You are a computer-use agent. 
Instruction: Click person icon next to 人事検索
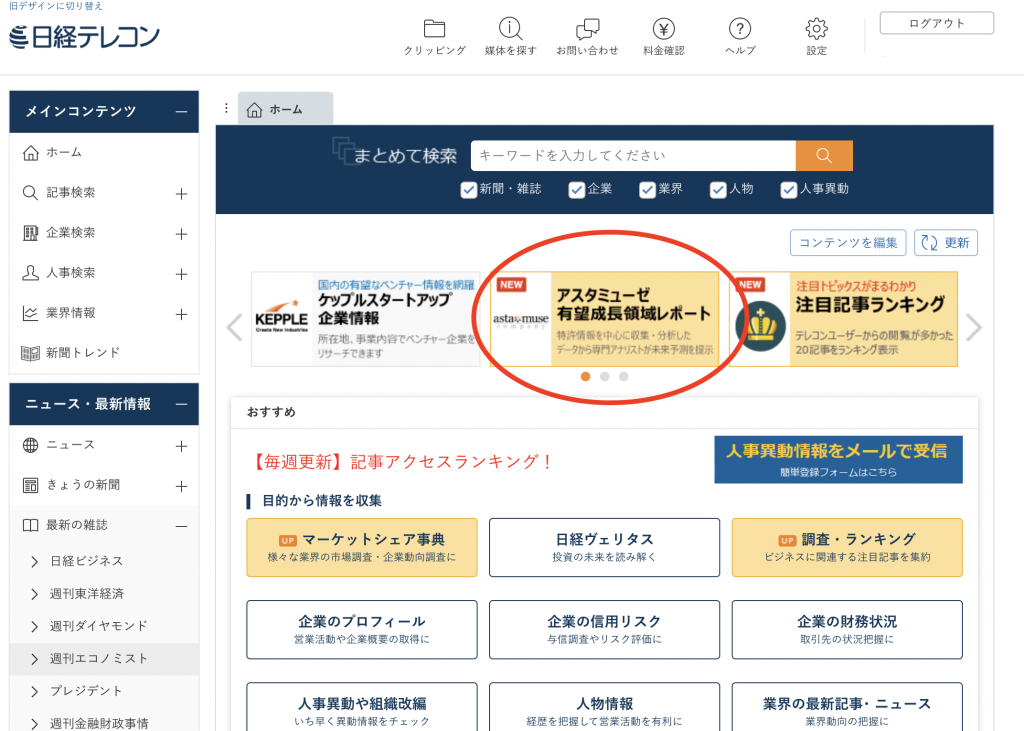pos(30,273)
